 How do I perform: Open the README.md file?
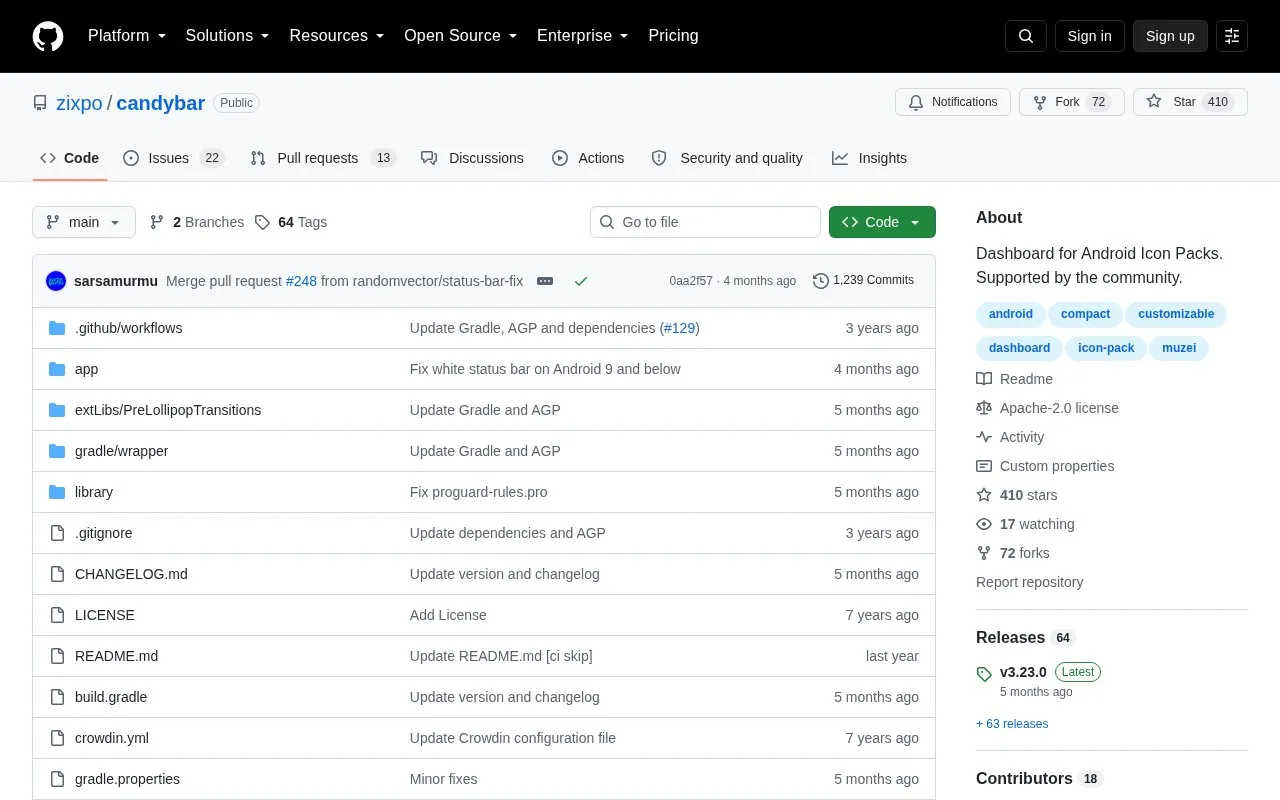click(x=116, y=656)
